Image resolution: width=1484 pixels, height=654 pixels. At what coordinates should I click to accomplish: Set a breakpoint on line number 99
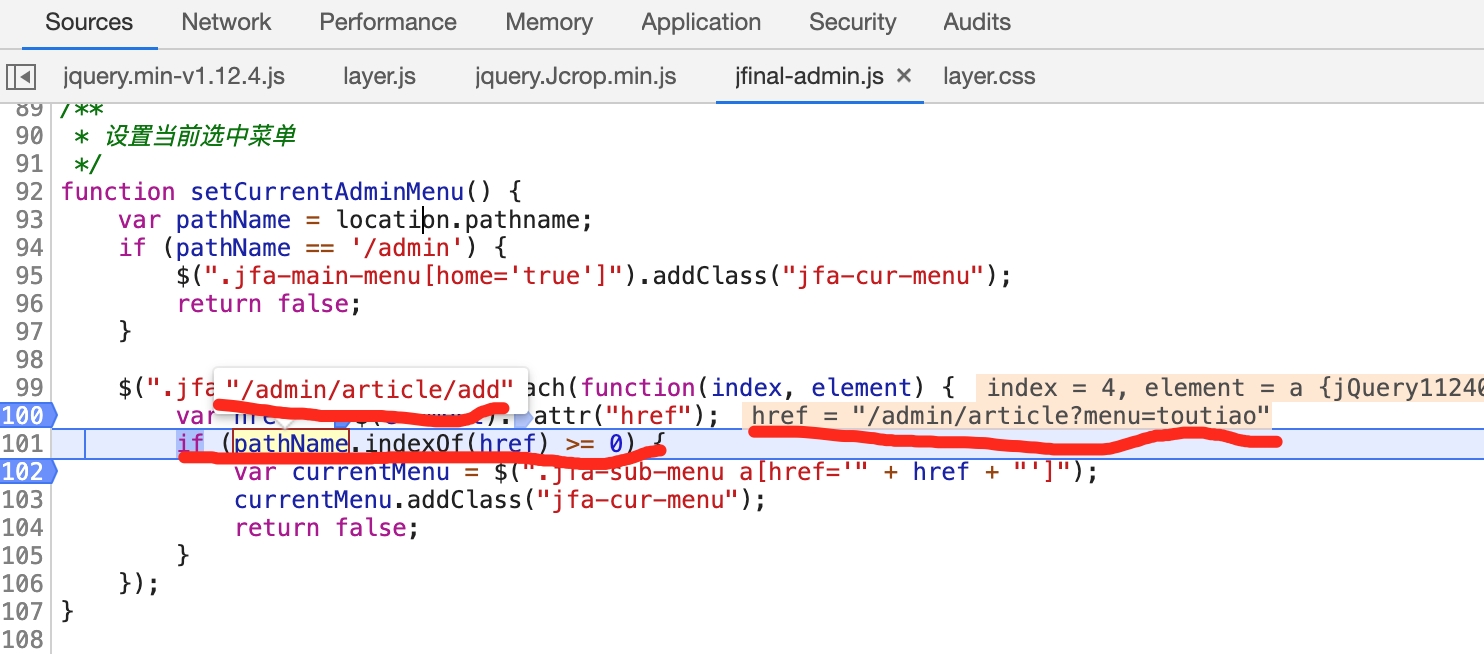30,387
